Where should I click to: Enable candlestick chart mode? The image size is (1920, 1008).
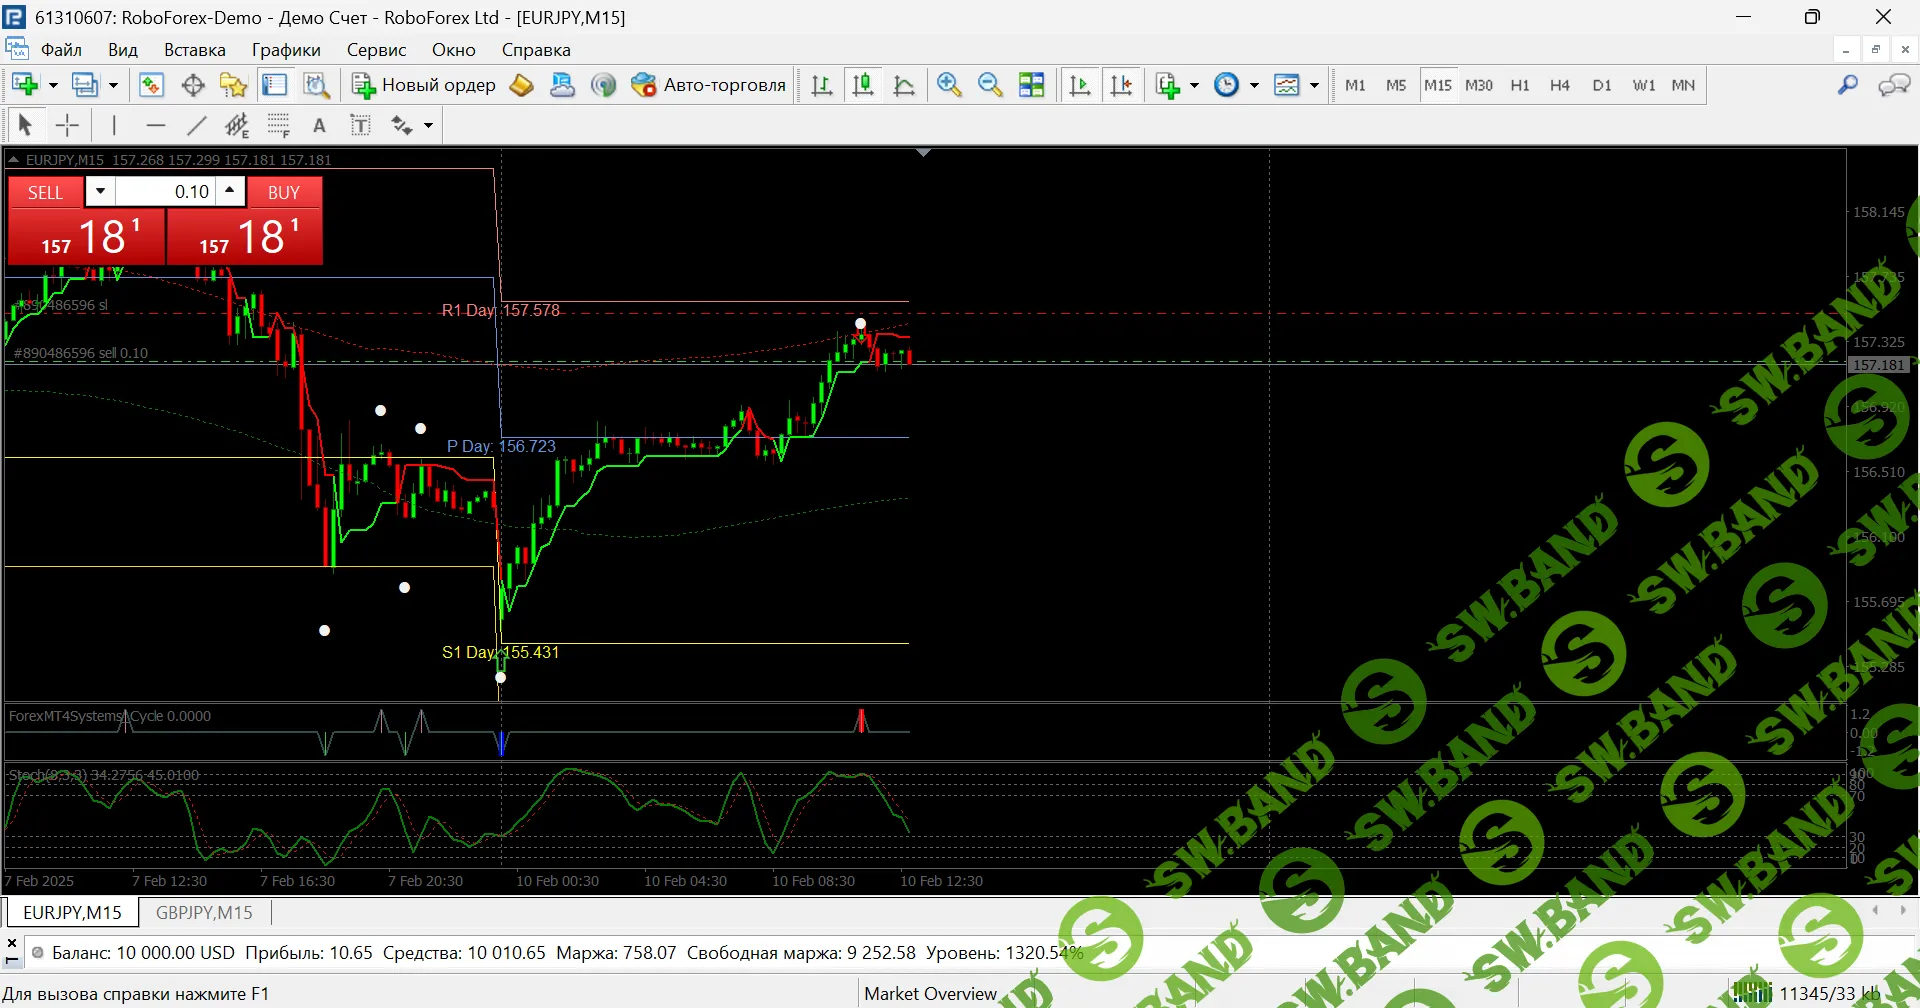[862, 86]
